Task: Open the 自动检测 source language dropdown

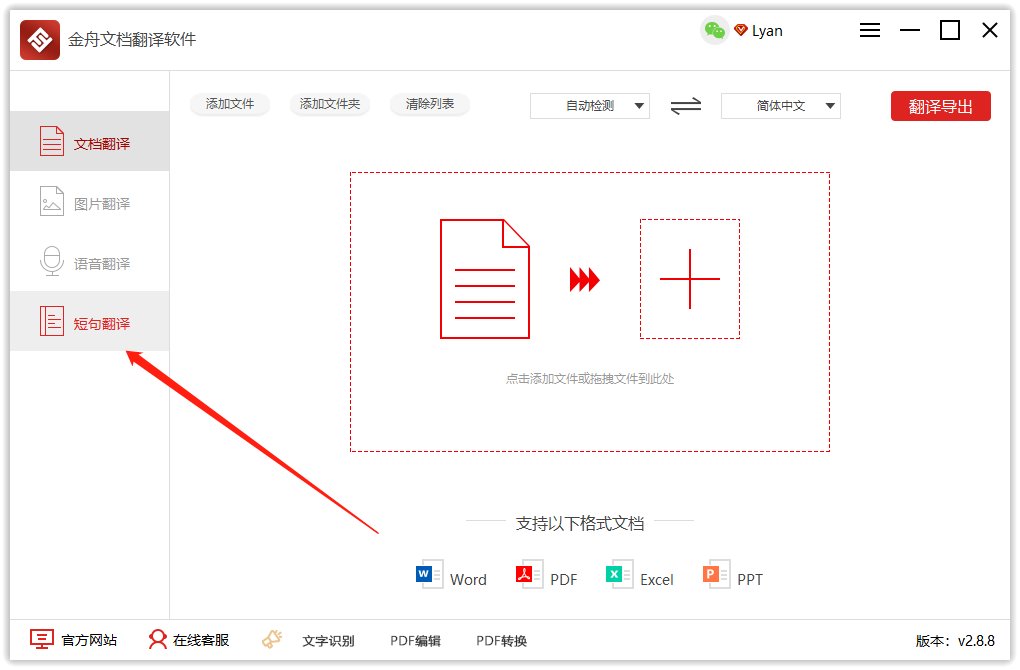Action: (x=589, y=105)
